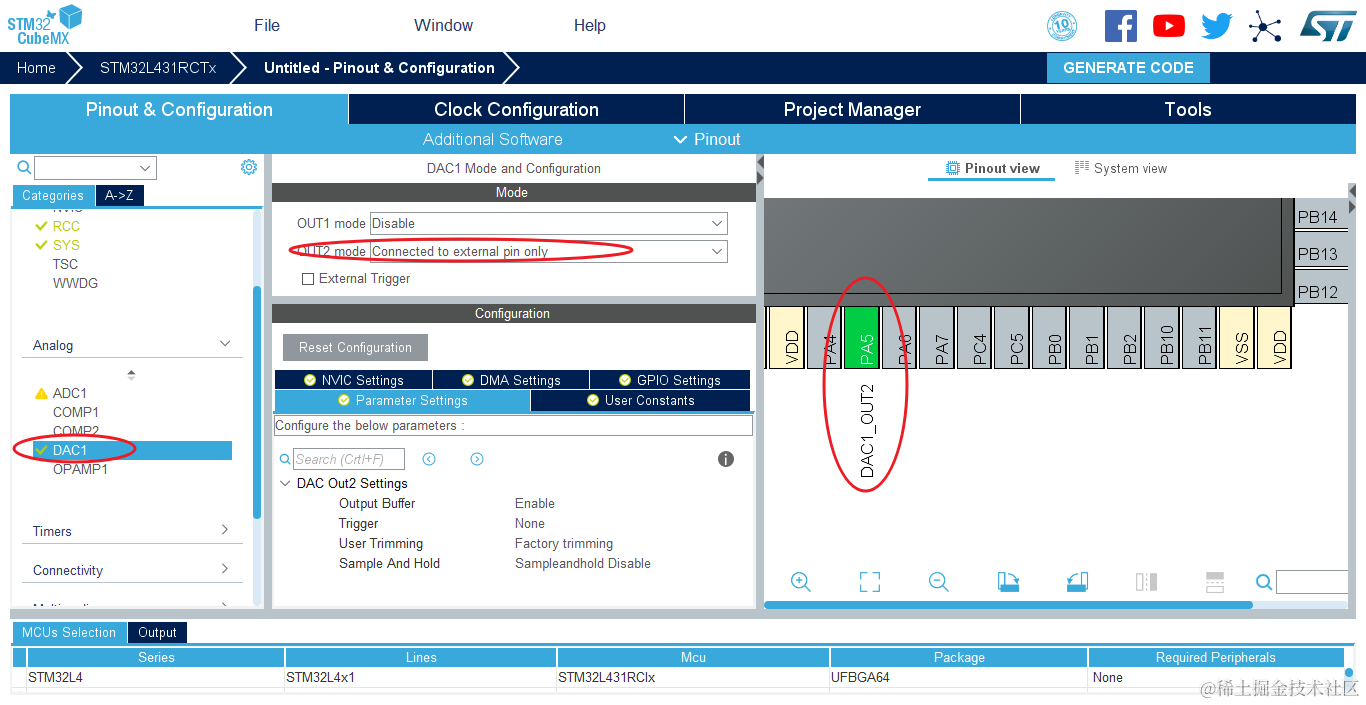The width and height of the screenshot is (1366, 705).
Task: Go to previous parameter search result
Action: point(429,459)
